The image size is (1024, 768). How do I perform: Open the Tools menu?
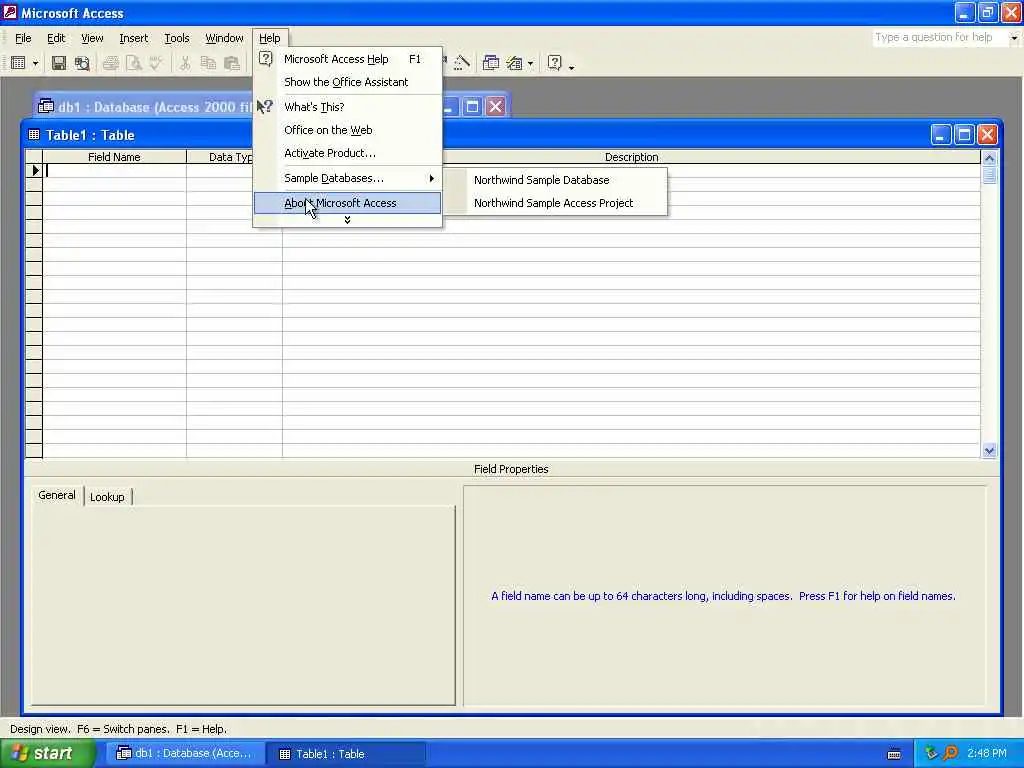176,38
